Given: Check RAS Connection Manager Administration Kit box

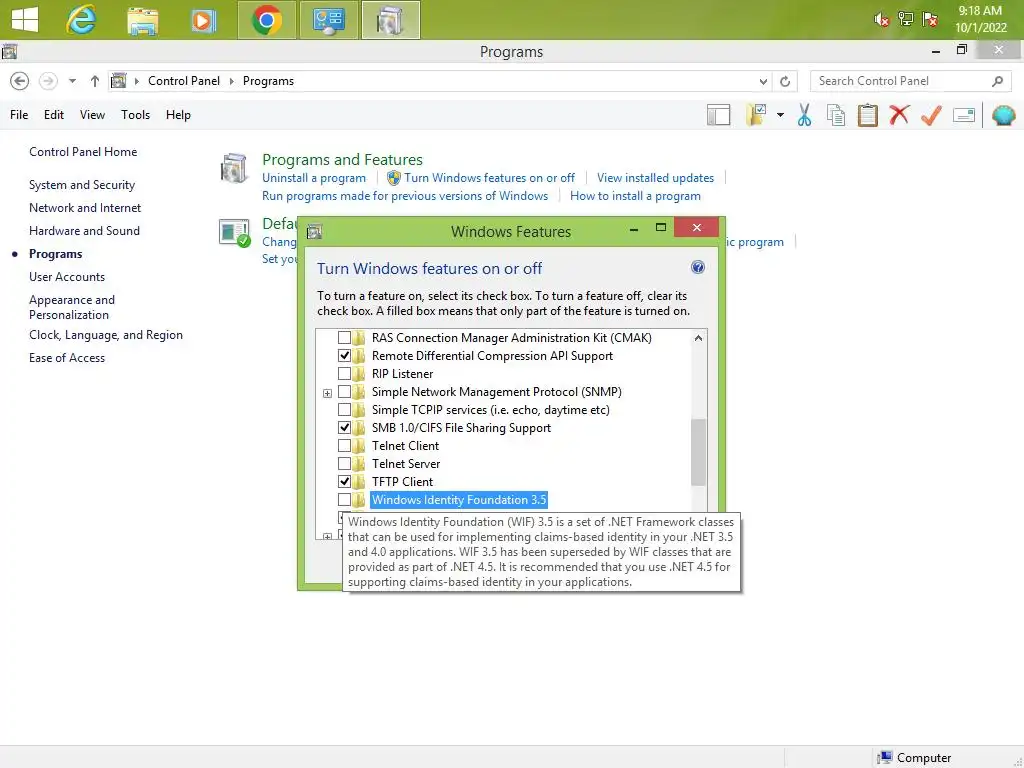Looking at the screenshot, I should point(344,338).
